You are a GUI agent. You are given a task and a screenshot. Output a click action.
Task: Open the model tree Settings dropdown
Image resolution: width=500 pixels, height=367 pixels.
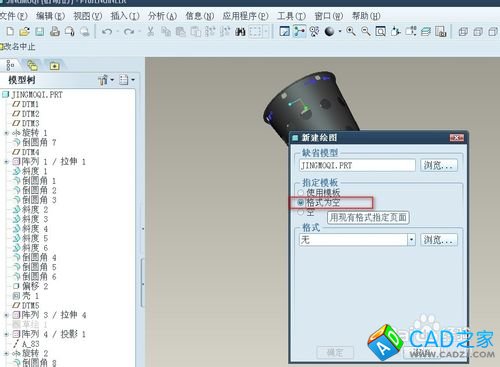click(127, 80)
